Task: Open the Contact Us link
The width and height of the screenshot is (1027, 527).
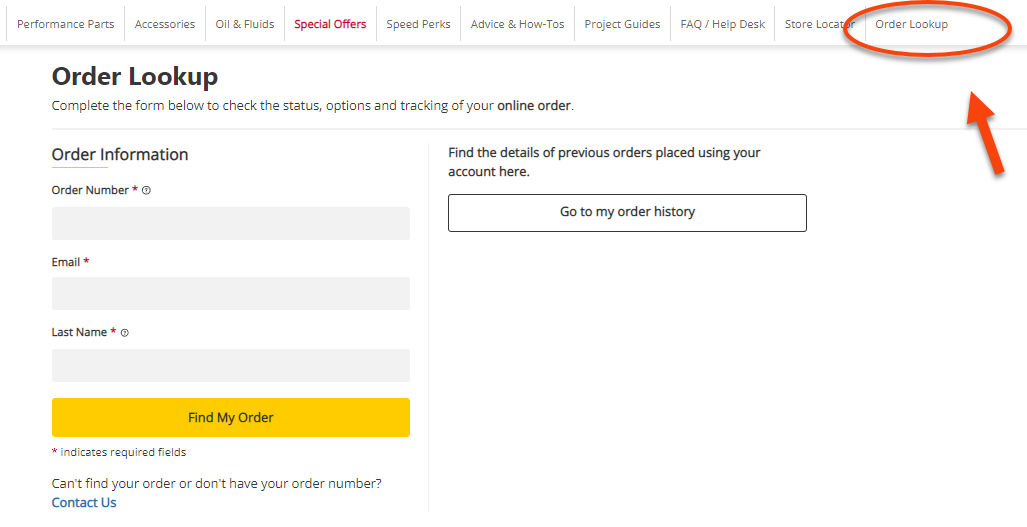Action: tap(84, 503)
